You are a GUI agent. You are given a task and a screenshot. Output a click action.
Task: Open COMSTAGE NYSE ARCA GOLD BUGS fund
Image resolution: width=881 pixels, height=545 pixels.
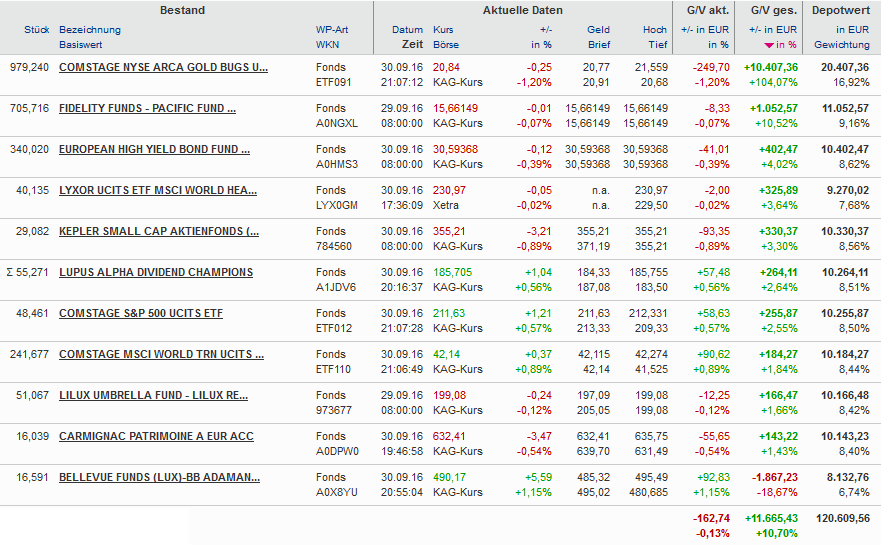(x=163, y=67)
